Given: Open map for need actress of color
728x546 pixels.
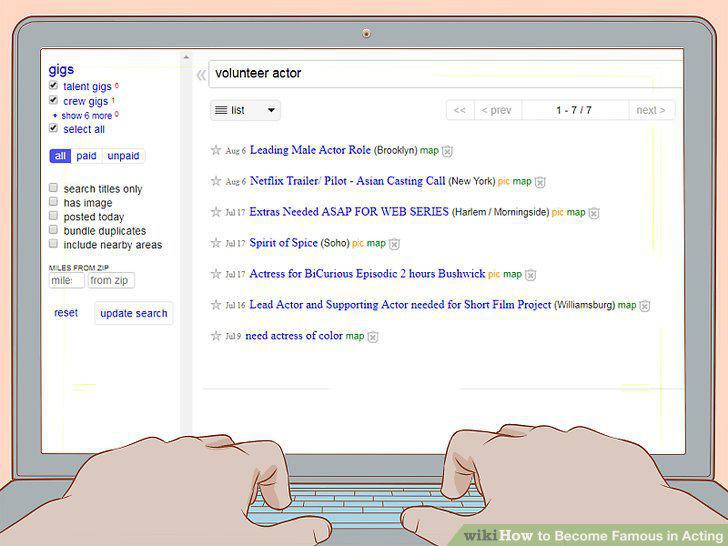Looking at the screenshot, I should click(x=355, y=336).
